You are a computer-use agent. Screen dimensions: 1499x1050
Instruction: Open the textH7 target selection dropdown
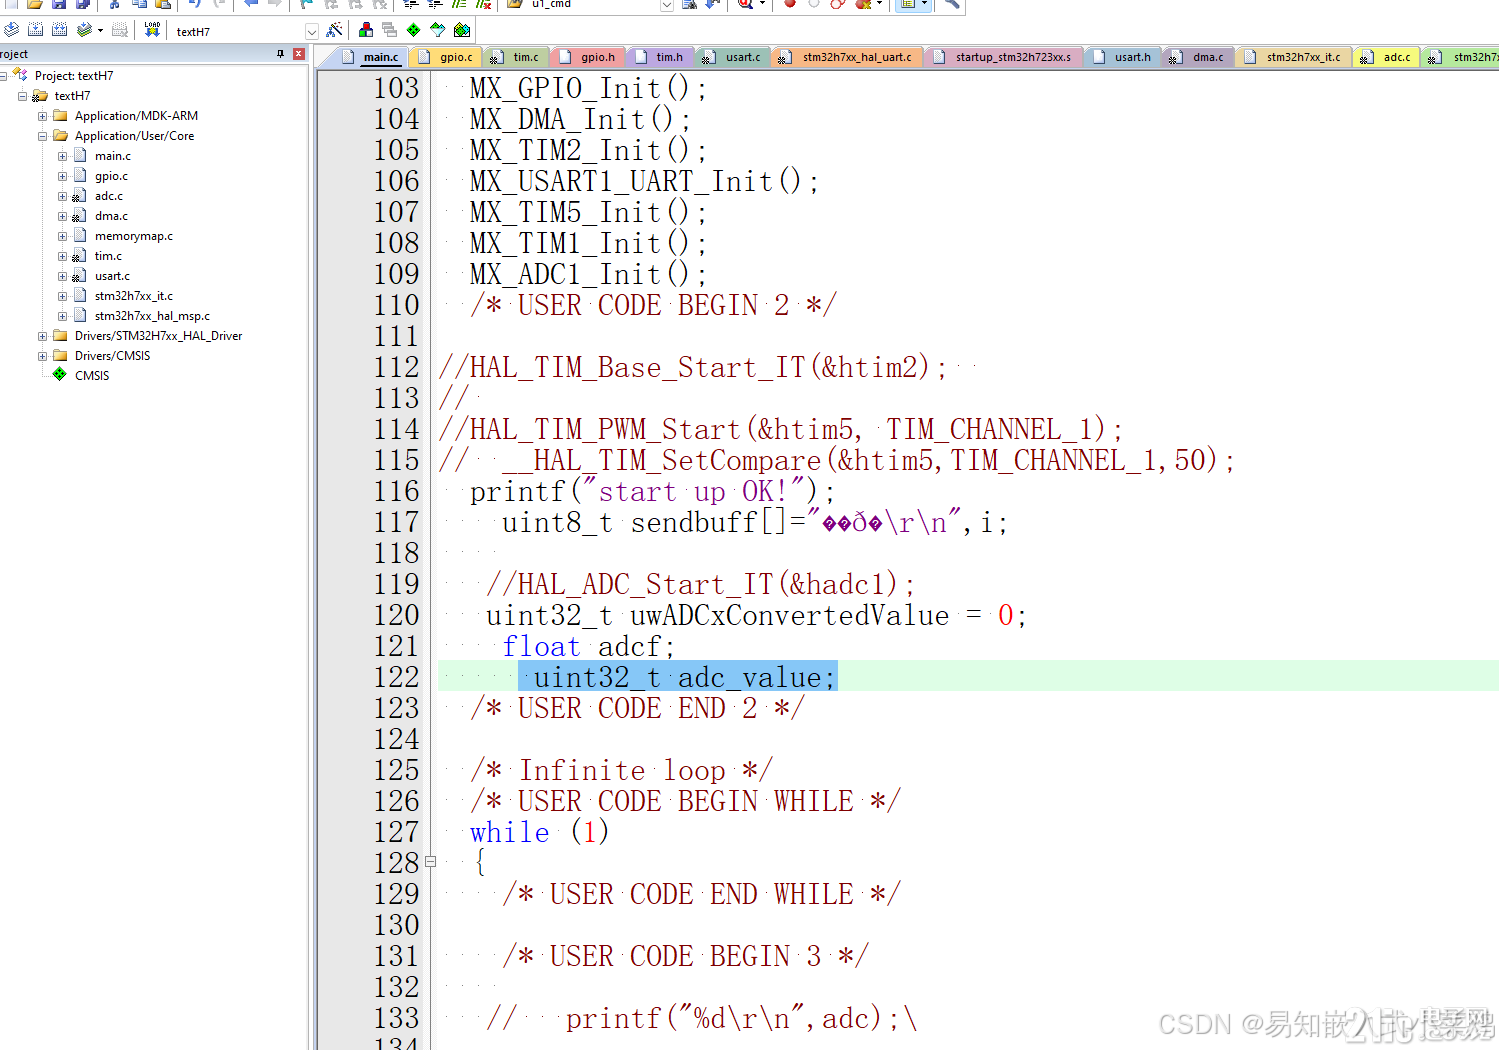(x=311, y=32)
